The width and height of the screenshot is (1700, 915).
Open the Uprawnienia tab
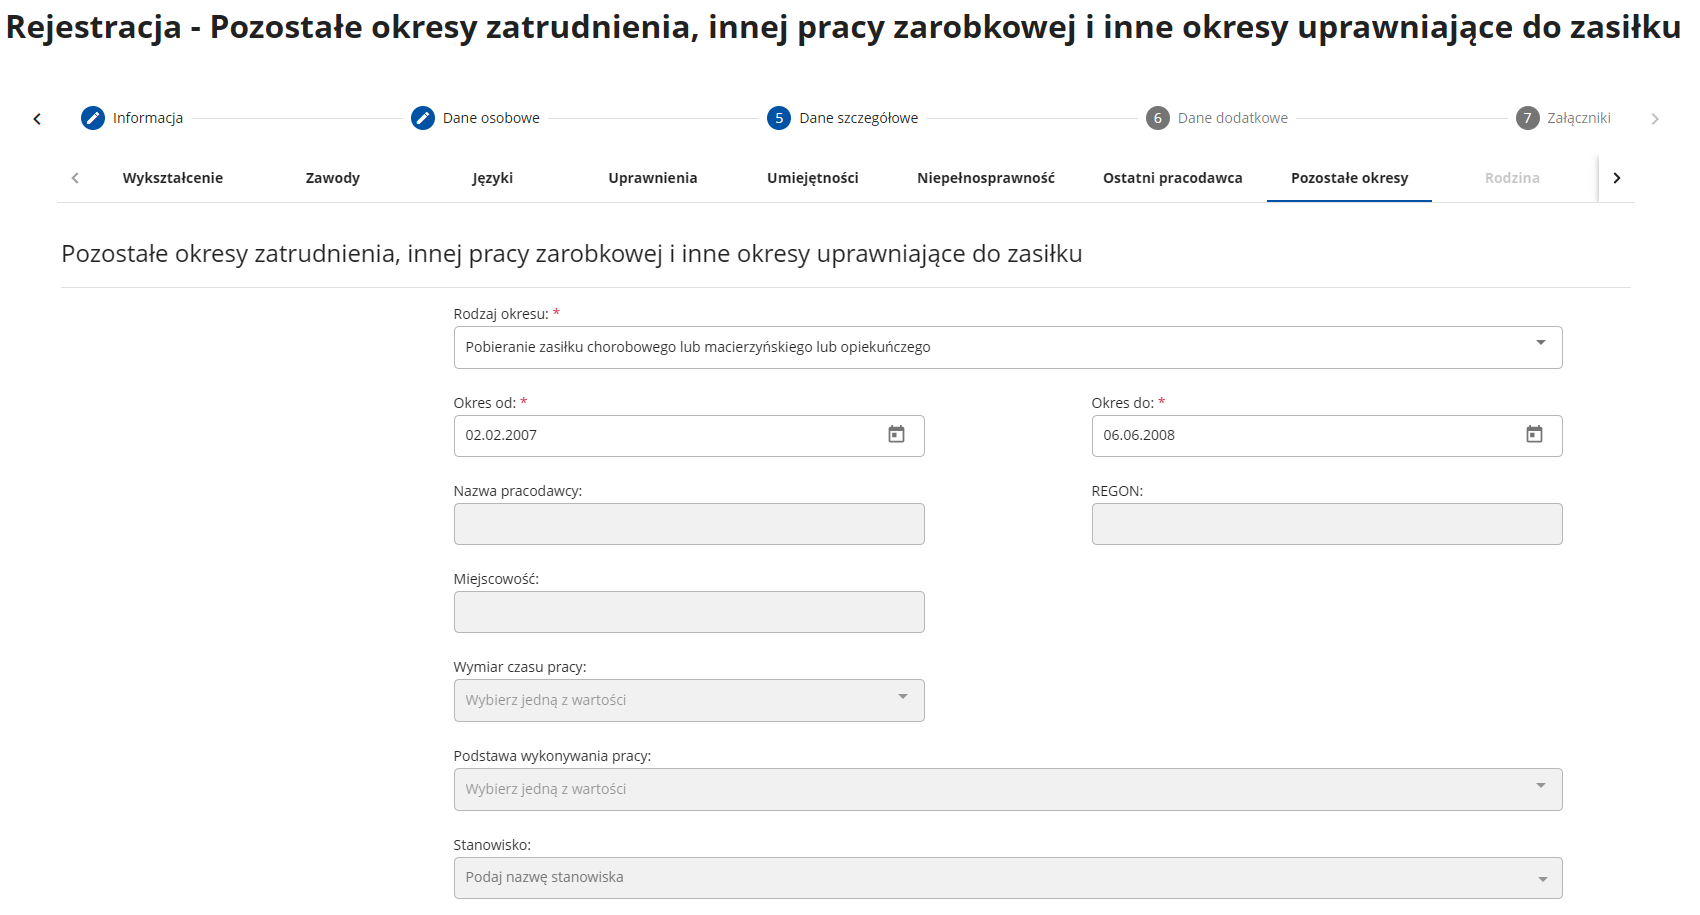(x=653, y=178)
